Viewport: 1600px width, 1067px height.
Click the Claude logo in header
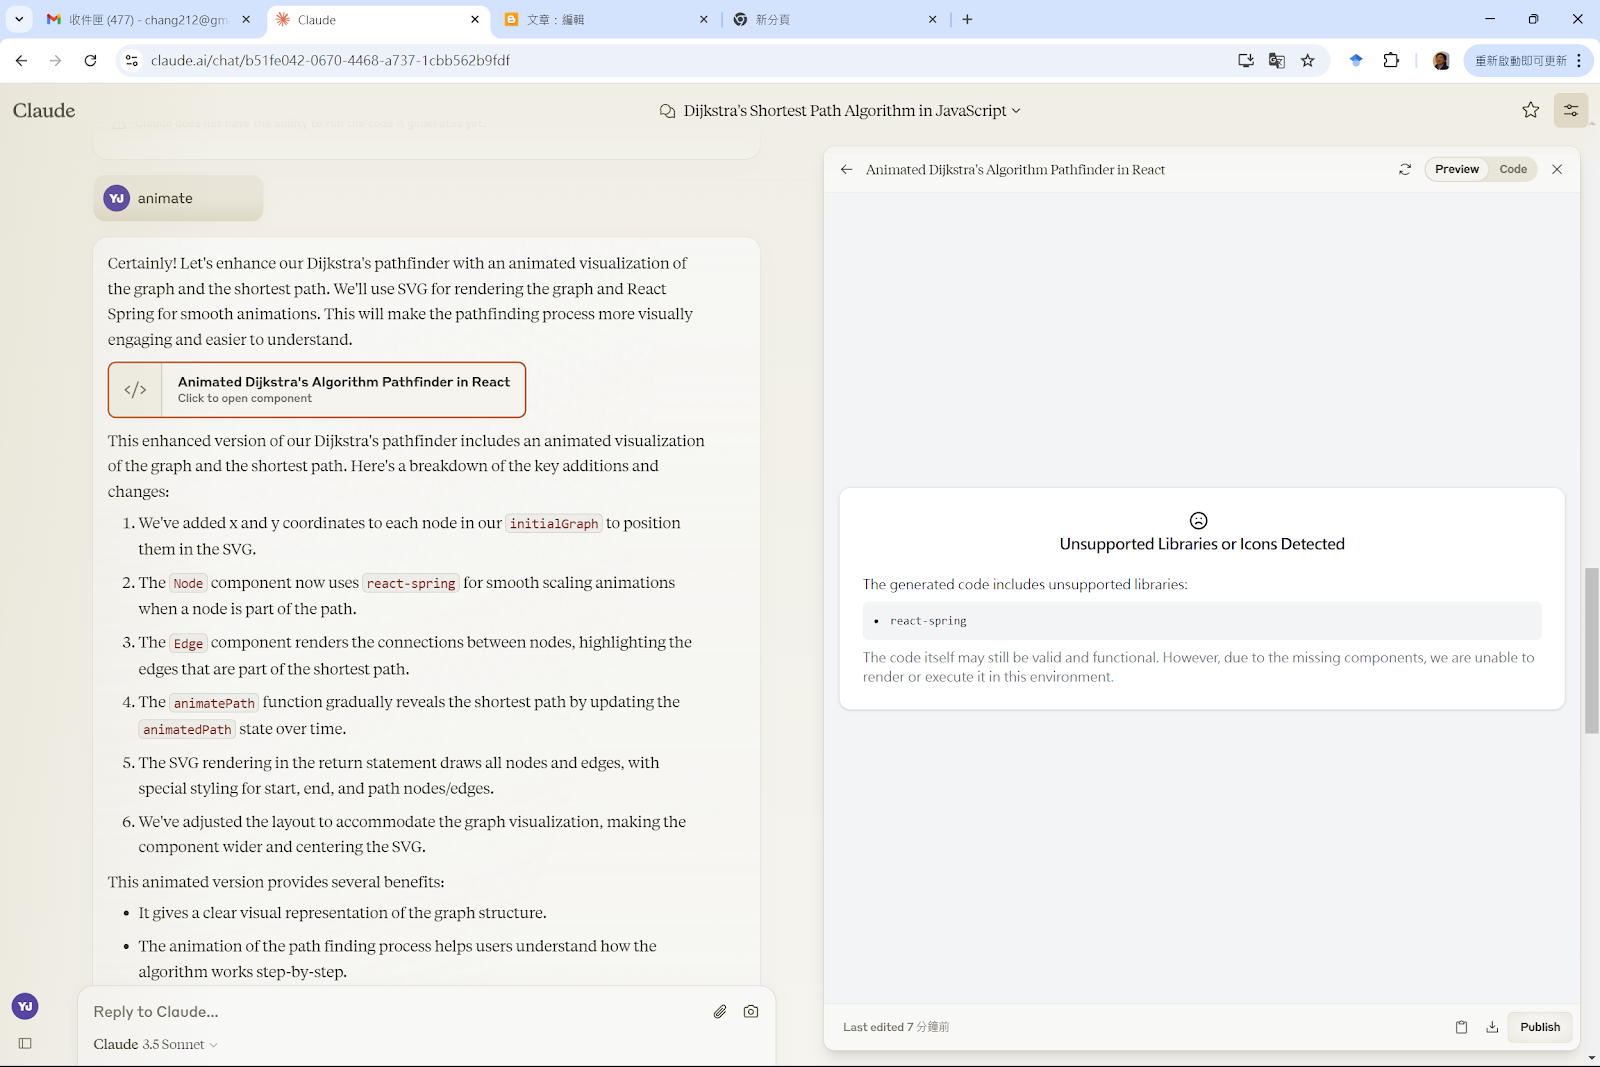(44, 111)
